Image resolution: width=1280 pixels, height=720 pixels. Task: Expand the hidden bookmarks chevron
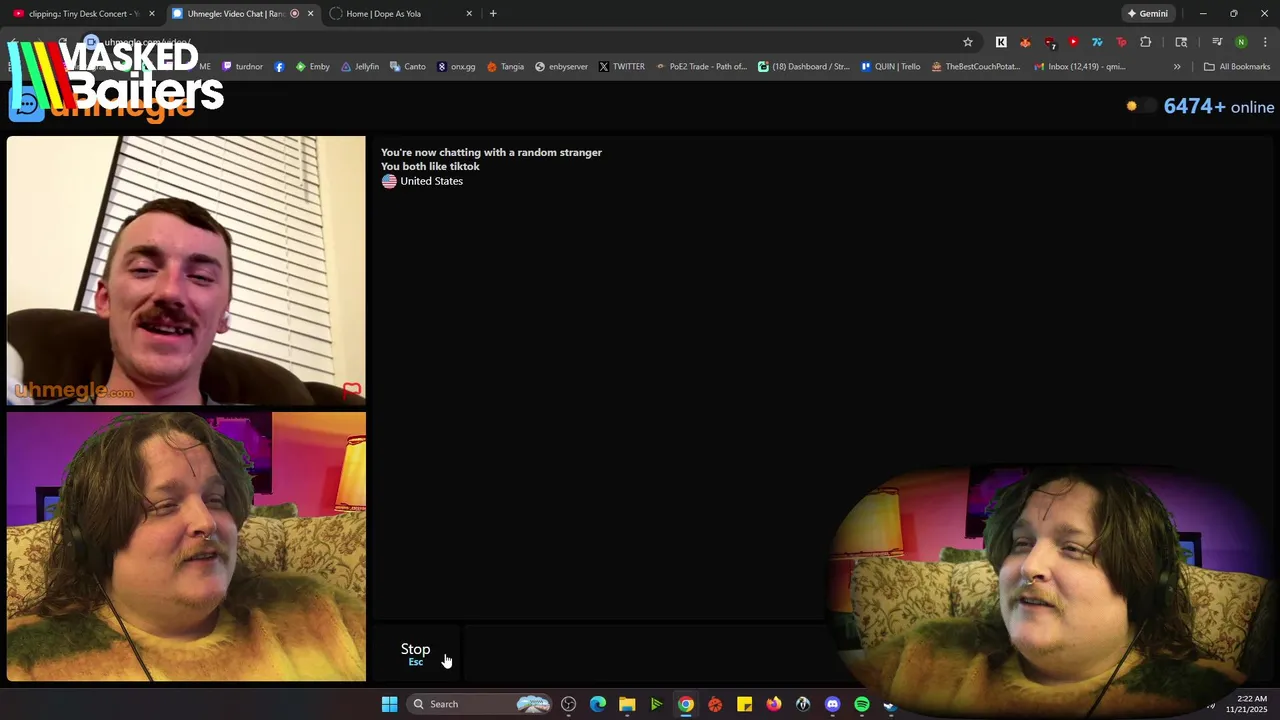pos(1177,67)
